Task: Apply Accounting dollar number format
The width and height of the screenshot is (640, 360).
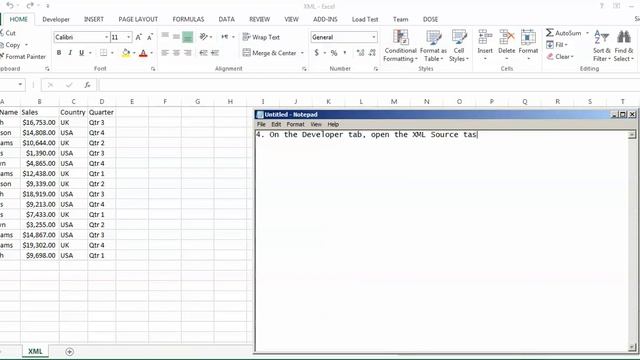Action: pos(316,53)
